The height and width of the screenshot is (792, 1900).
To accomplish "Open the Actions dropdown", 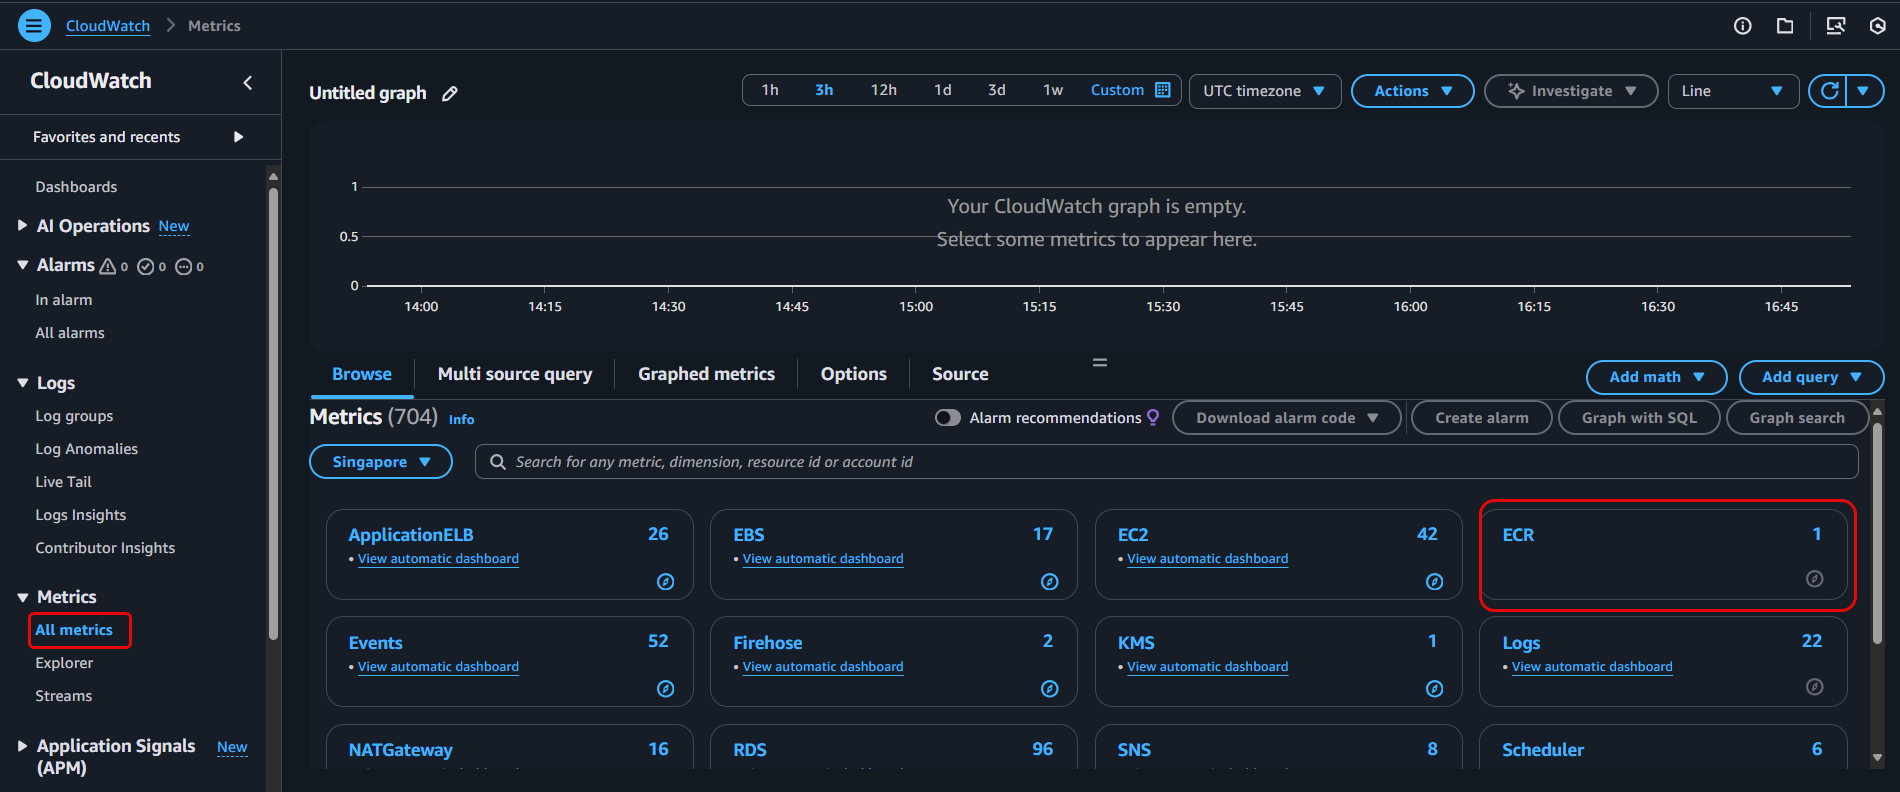I will [1412, 91].
